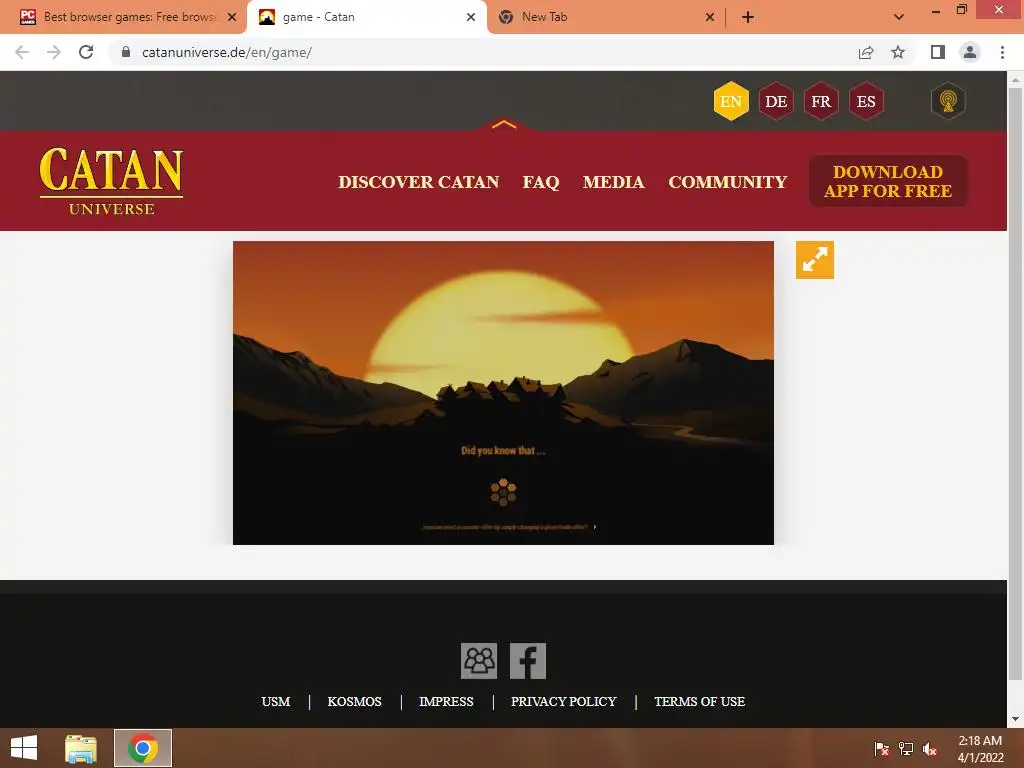This screenshot has height=768, width=1024.
Task: Reload the current page
Action: coord(86,52)
